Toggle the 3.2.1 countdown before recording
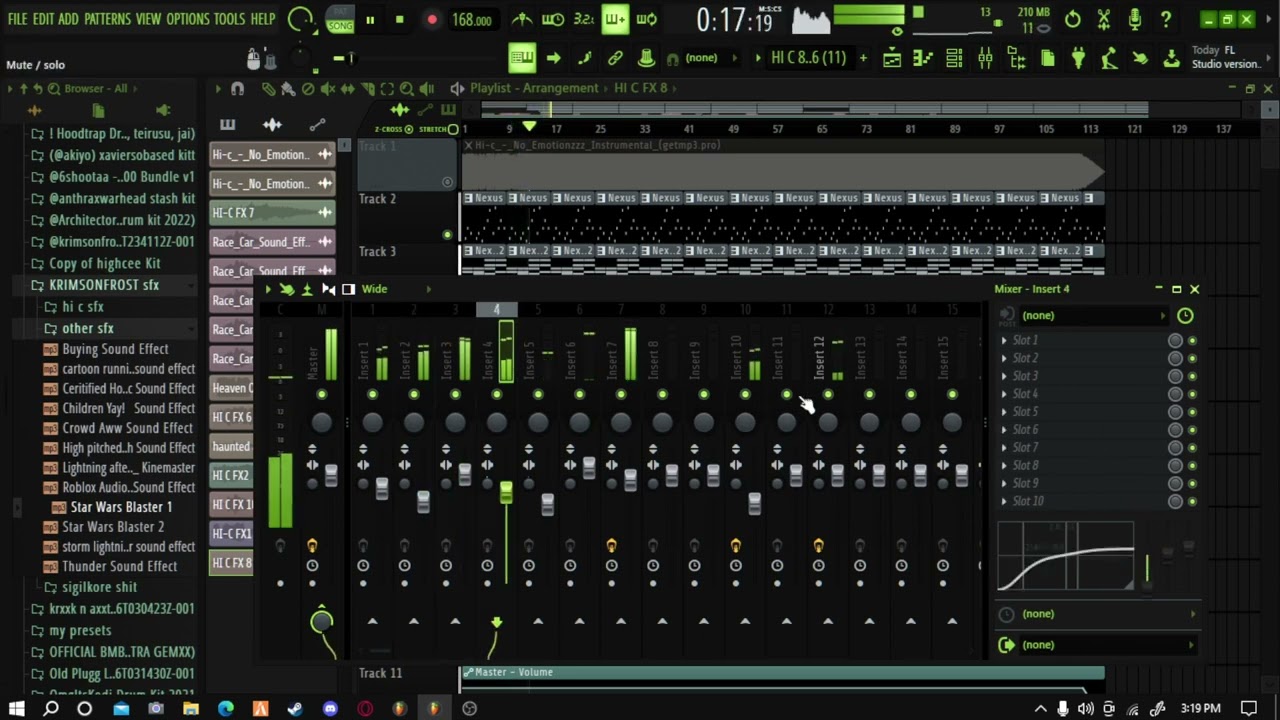 (x=584, y=19)
